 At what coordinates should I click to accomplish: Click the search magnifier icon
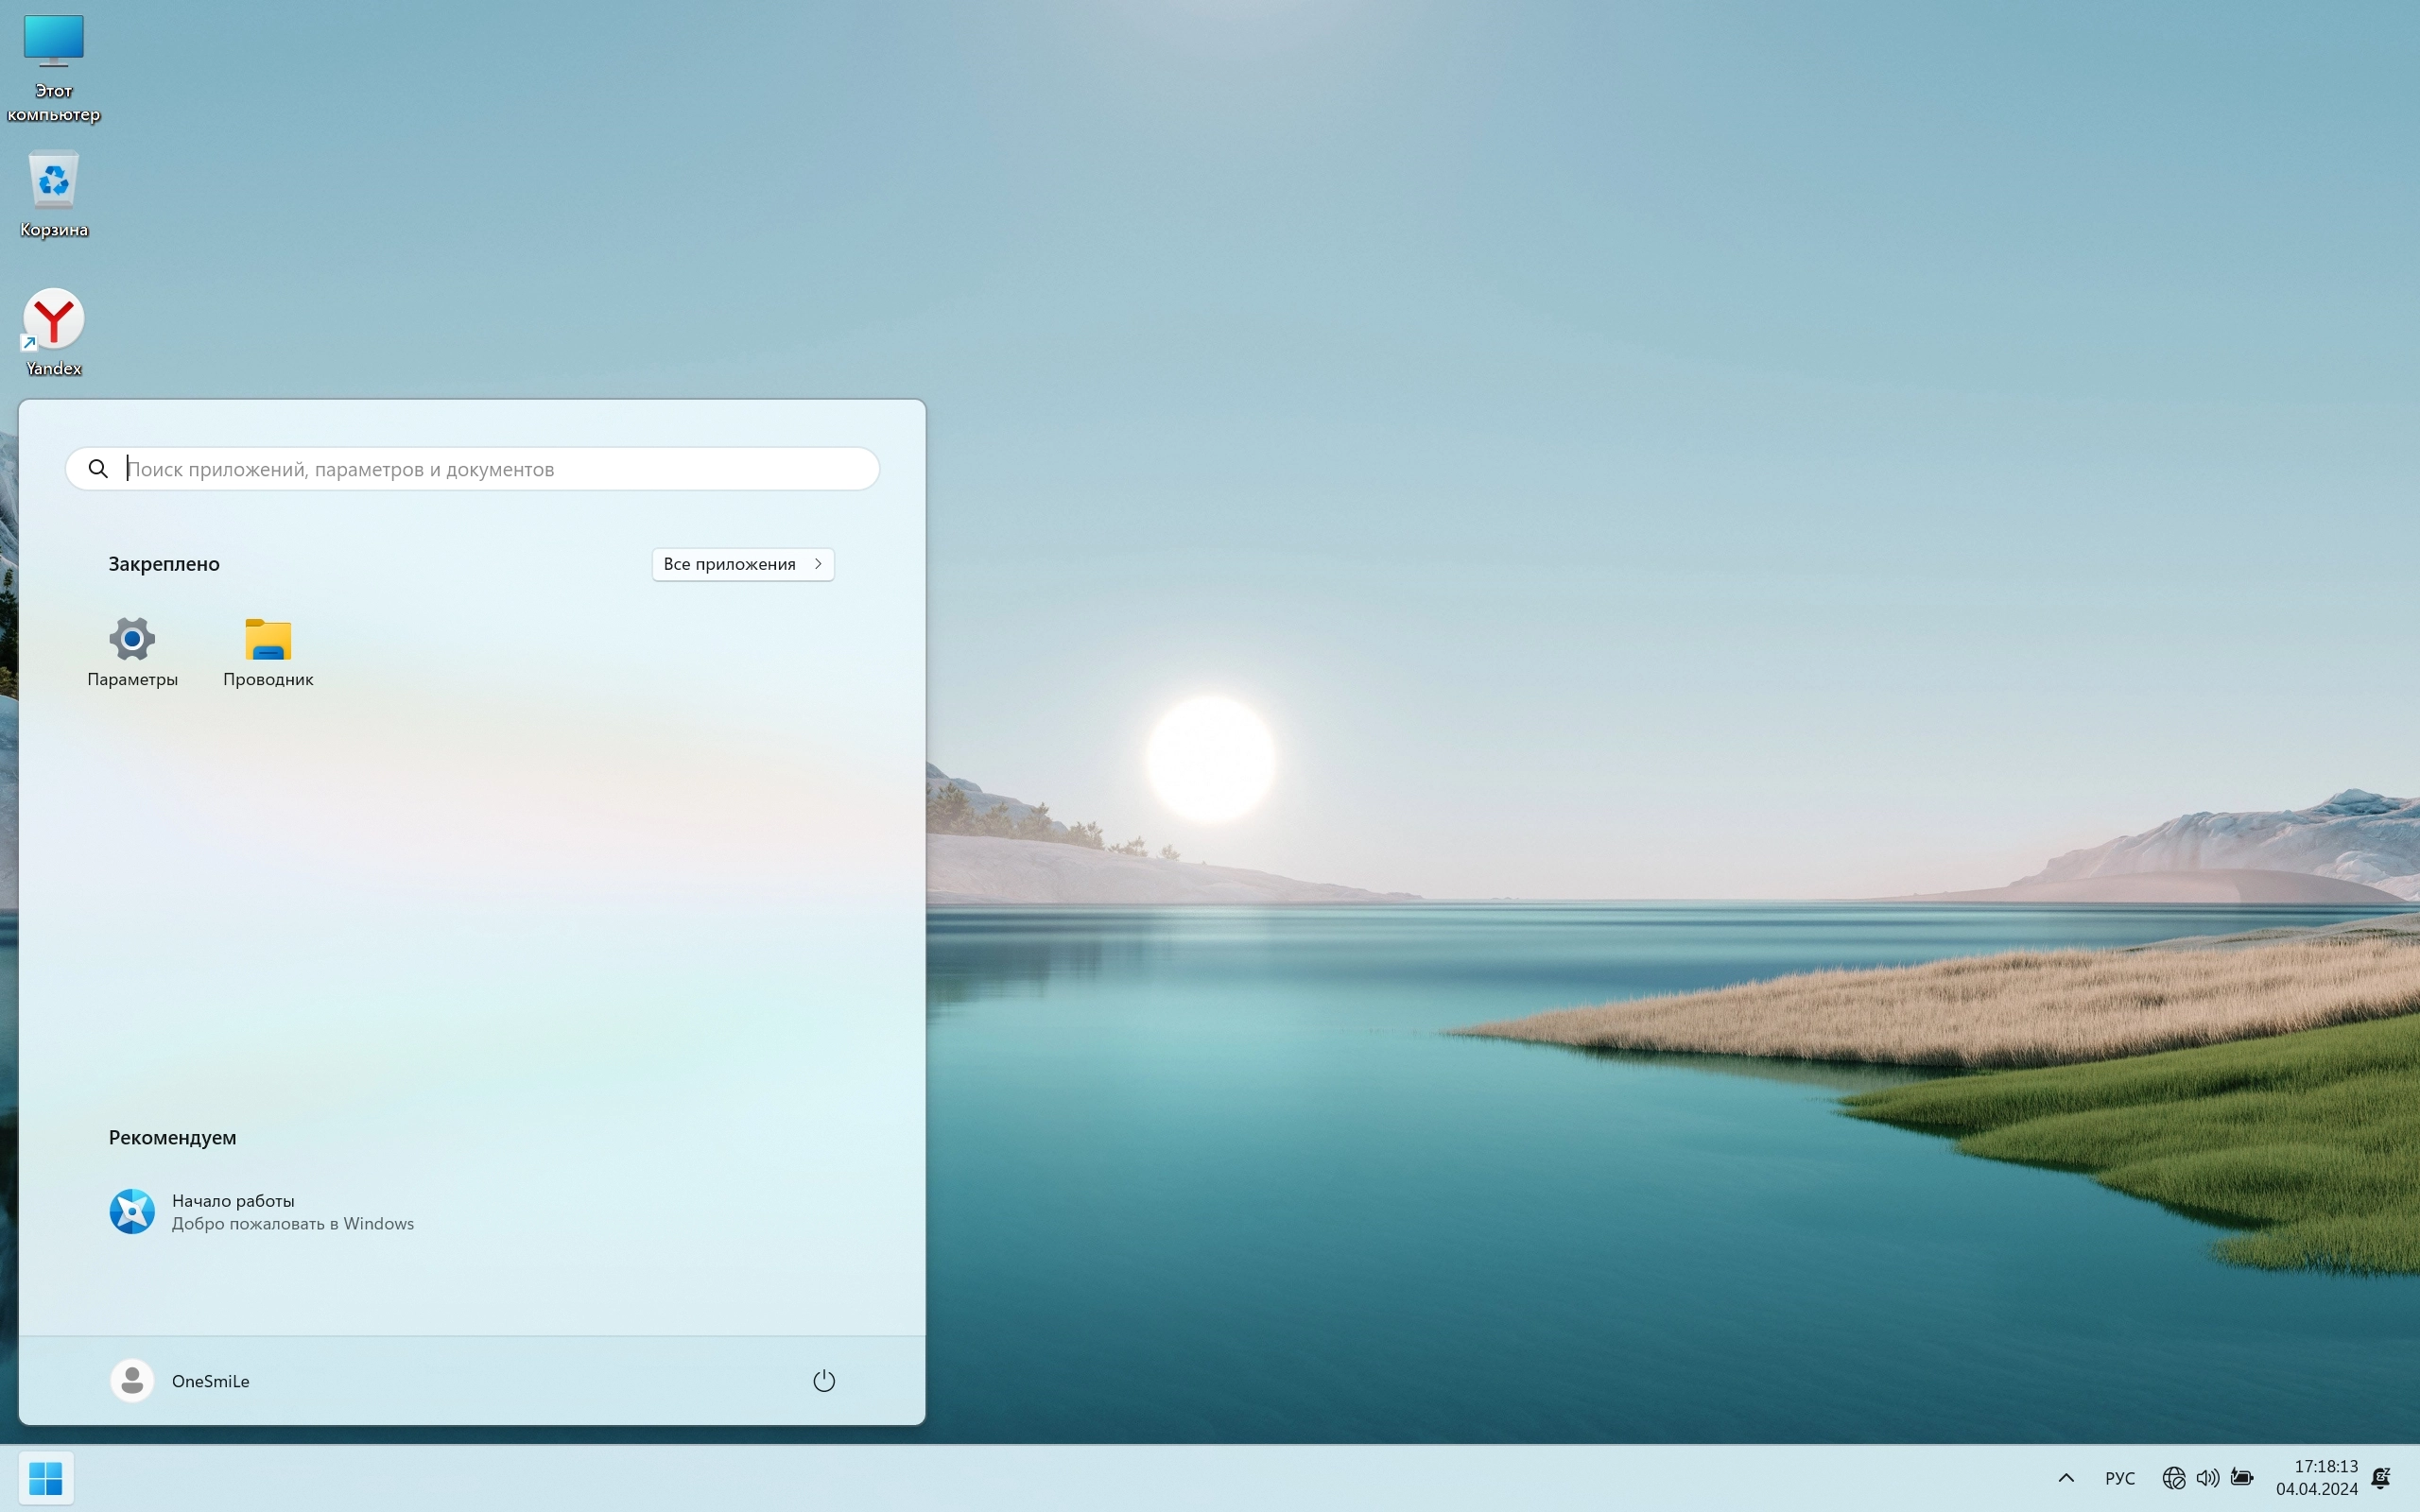click(x=98, y=469)
